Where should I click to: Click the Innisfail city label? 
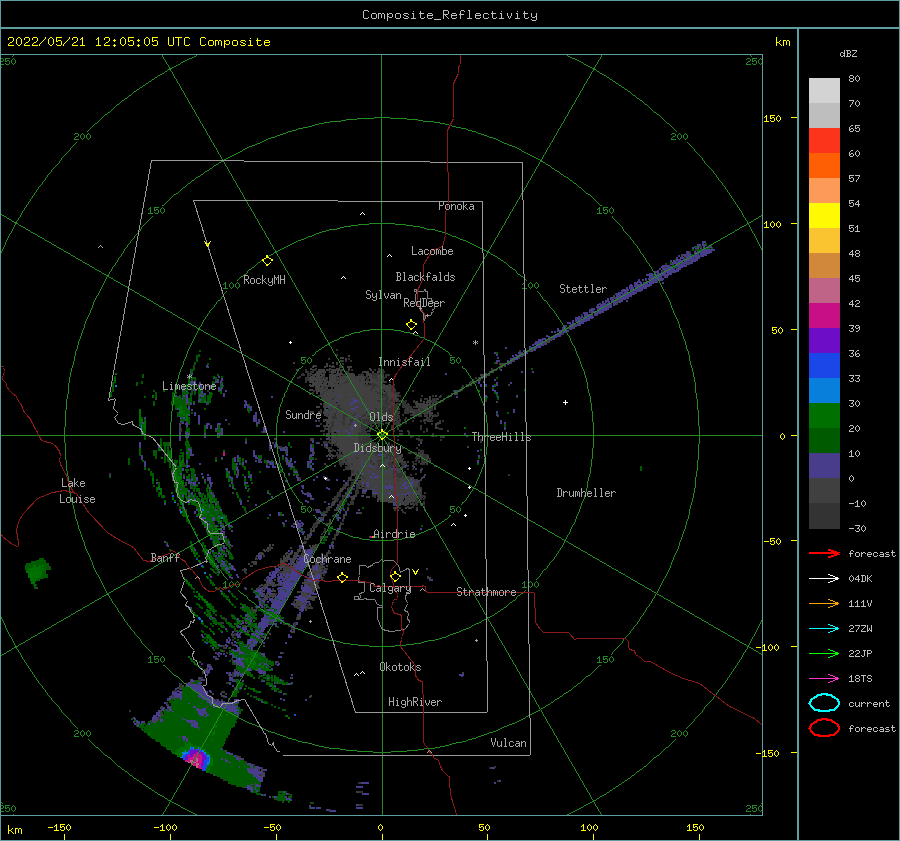click(x=404, y=362)
